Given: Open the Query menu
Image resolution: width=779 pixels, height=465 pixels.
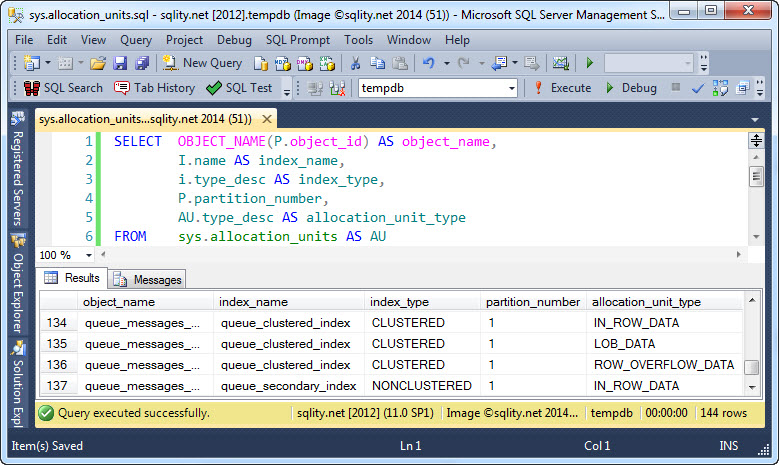Looking at the screenshot, I should pos(136,40).
